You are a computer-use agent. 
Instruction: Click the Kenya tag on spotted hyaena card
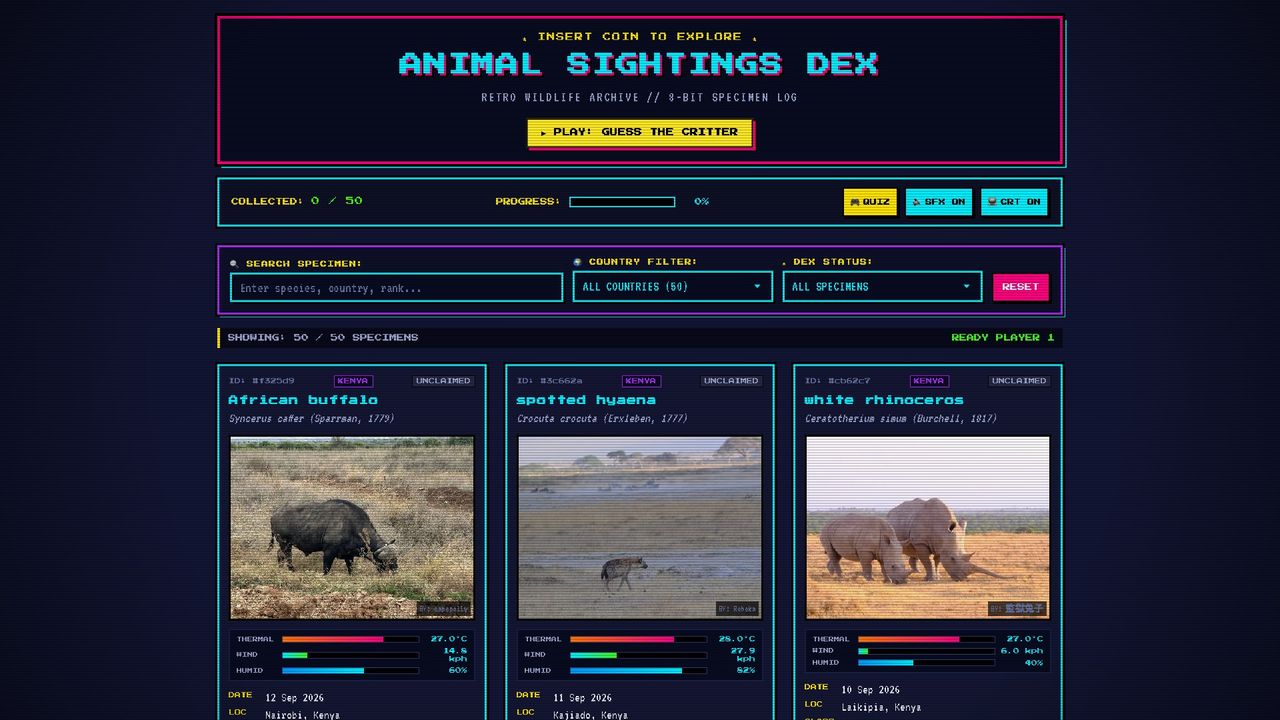pyautogui.click(x=641, y=381)
